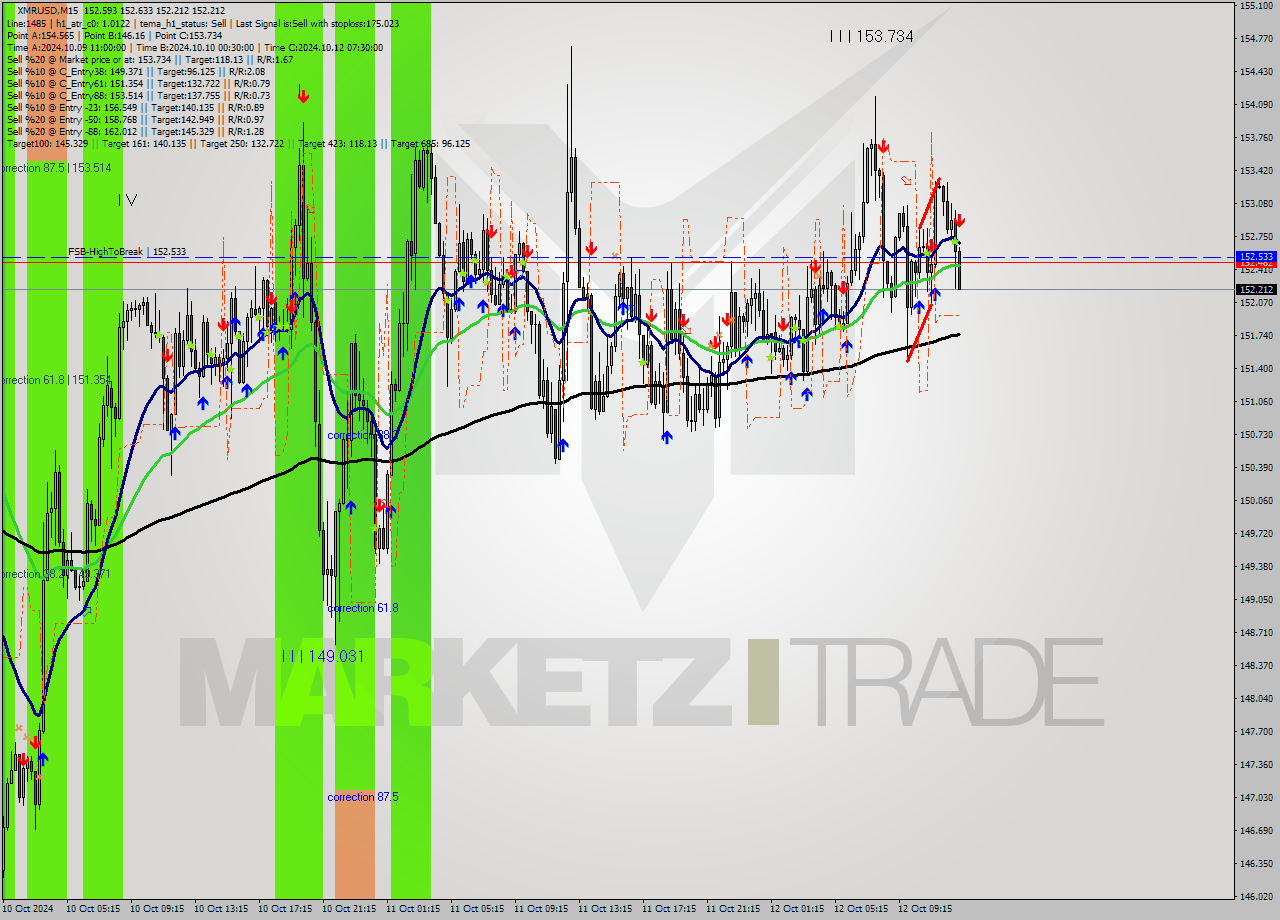Click '10 Oct 21:15' on the time axis

(349, 909)
